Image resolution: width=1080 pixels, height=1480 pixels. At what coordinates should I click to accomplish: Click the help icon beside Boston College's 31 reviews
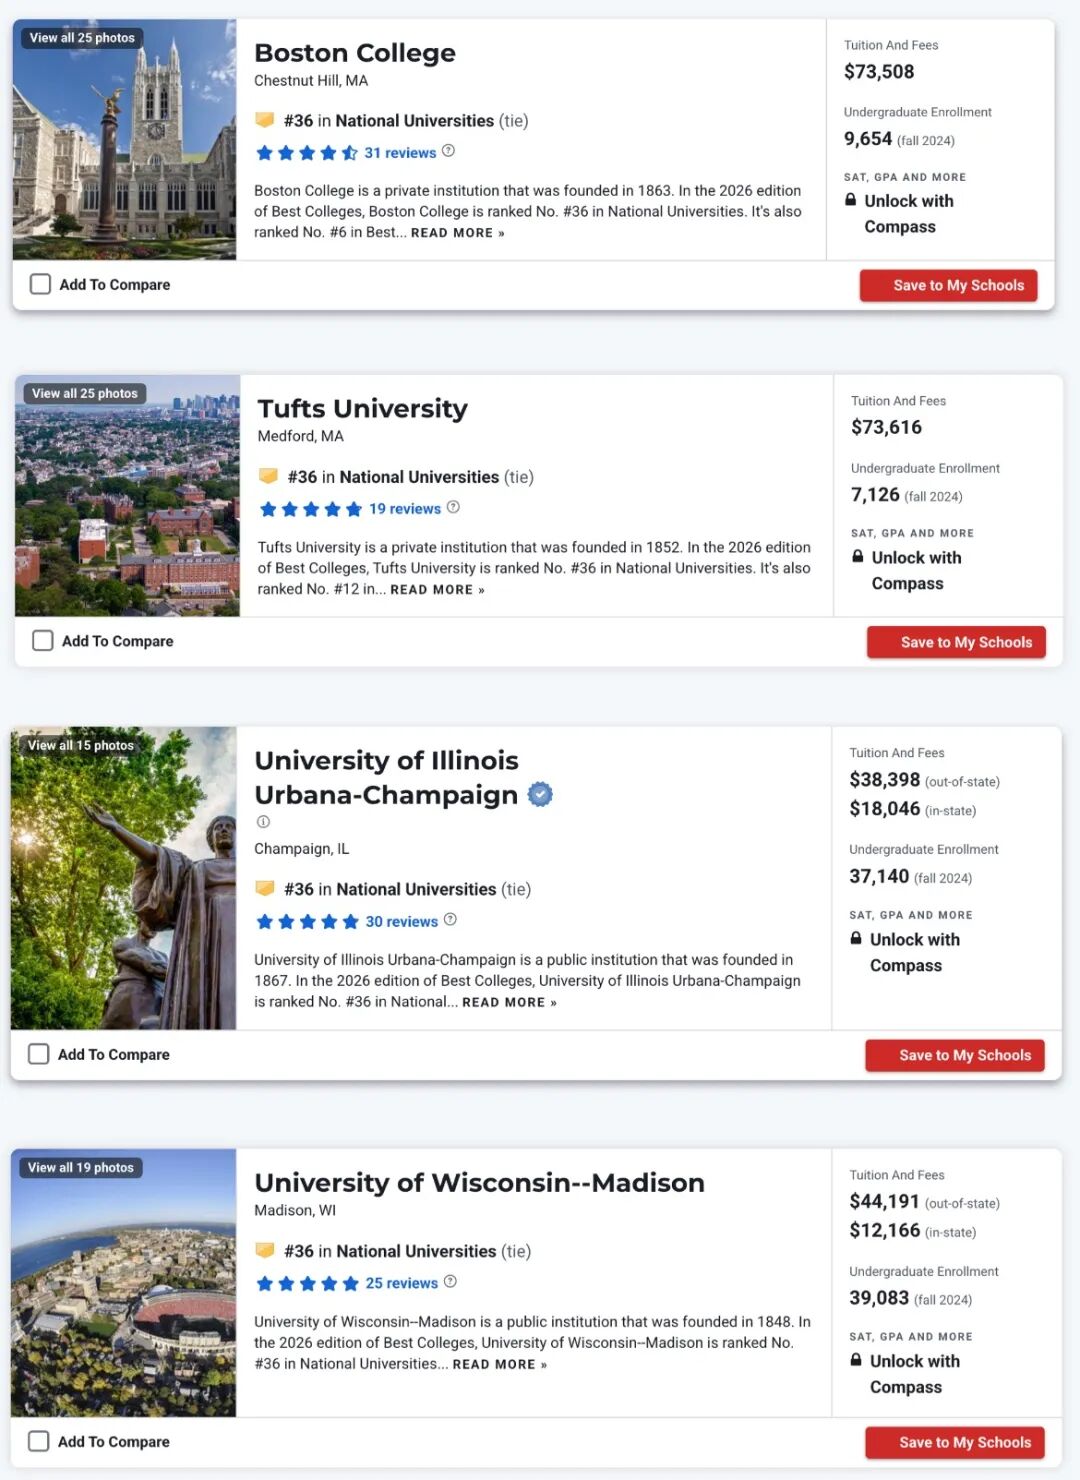click(448, 151)
